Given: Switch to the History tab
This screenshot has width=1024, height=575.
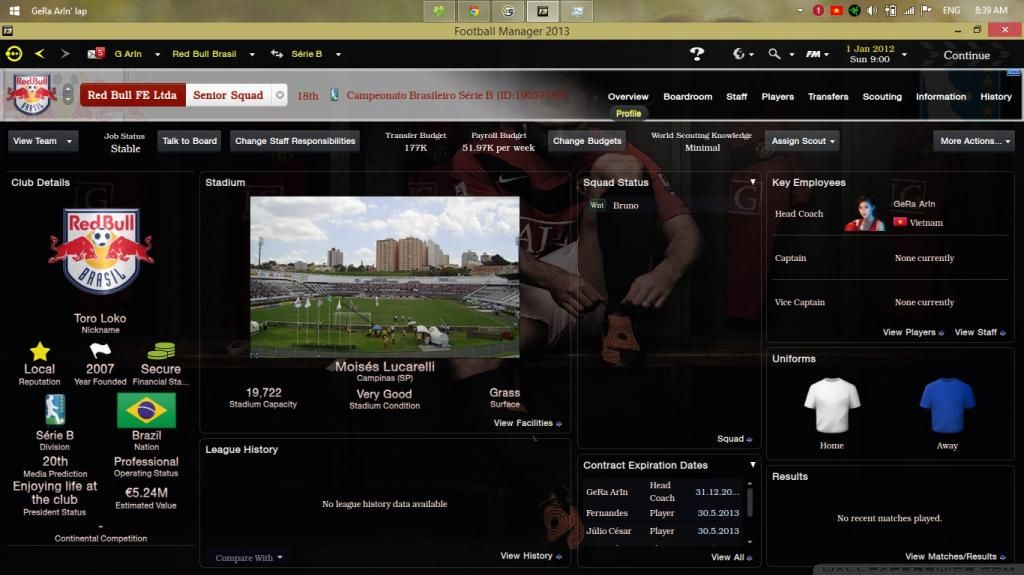Looking at the screenshot, I should (995, 97).
